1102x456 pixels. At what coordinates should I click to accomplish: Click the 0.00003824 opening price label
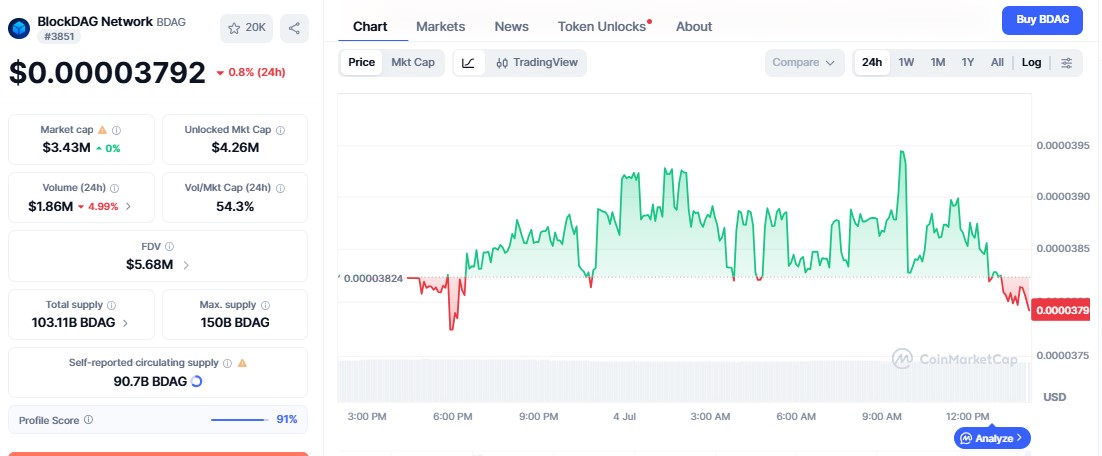click(371, 278)
